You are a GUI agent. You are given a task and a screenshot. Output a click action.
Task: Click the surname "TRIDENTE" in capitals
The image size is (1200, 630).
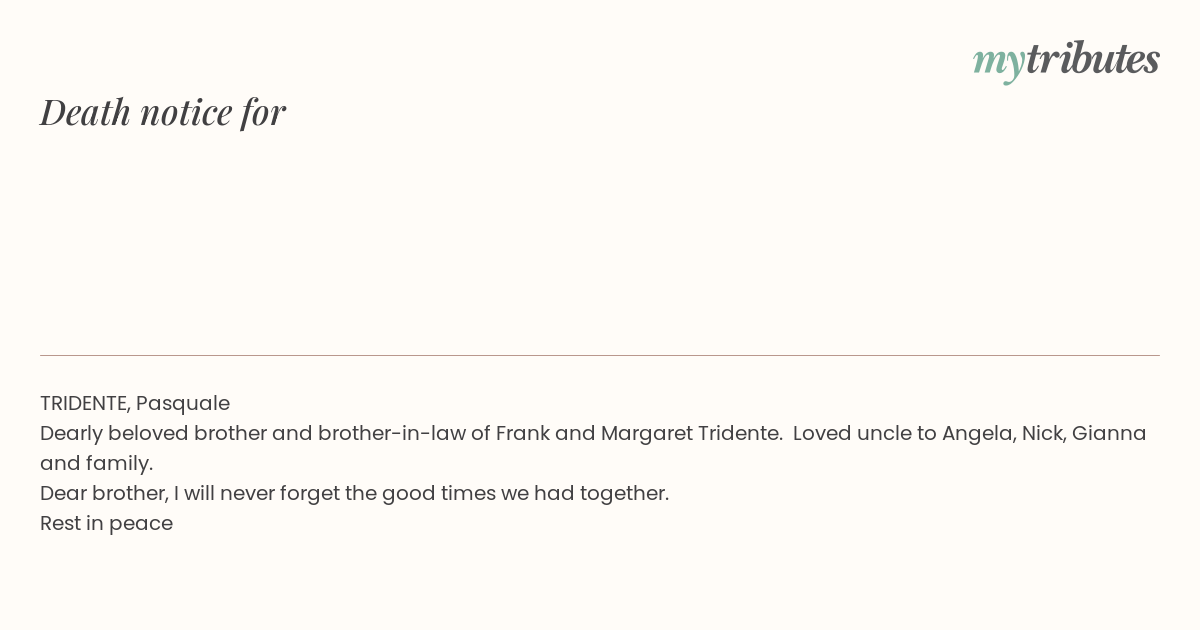pos(85,403)
